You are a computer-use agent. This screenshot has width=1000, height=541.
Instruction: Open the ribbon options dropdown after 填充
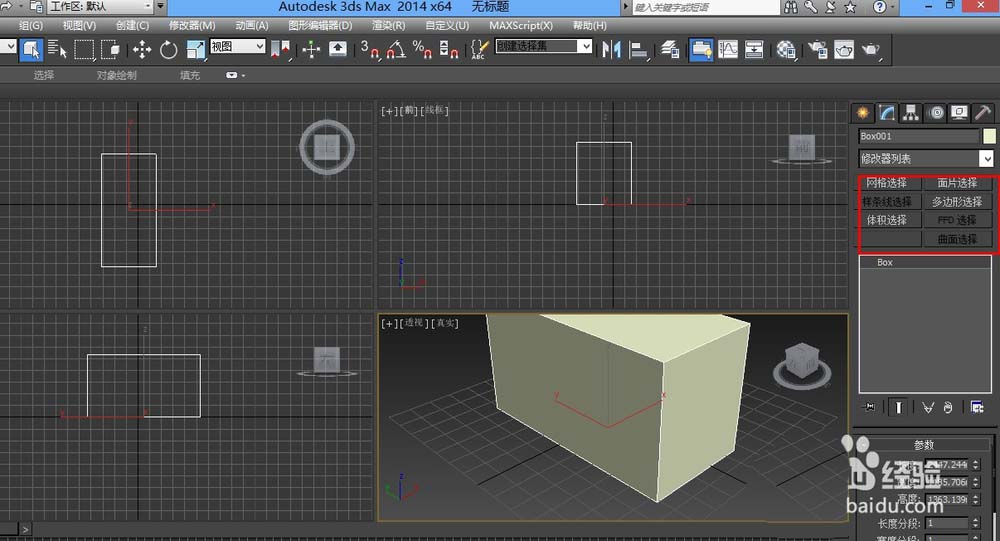(x=235, y=75)
